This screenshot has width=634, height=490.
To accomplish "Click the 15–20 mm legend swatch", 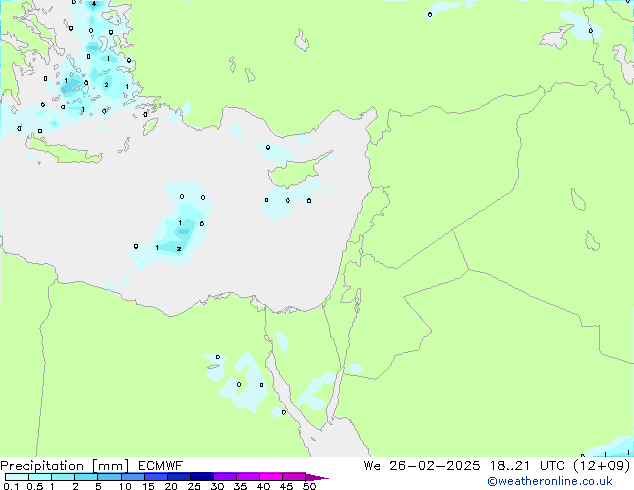I will (x=155, y=477).
